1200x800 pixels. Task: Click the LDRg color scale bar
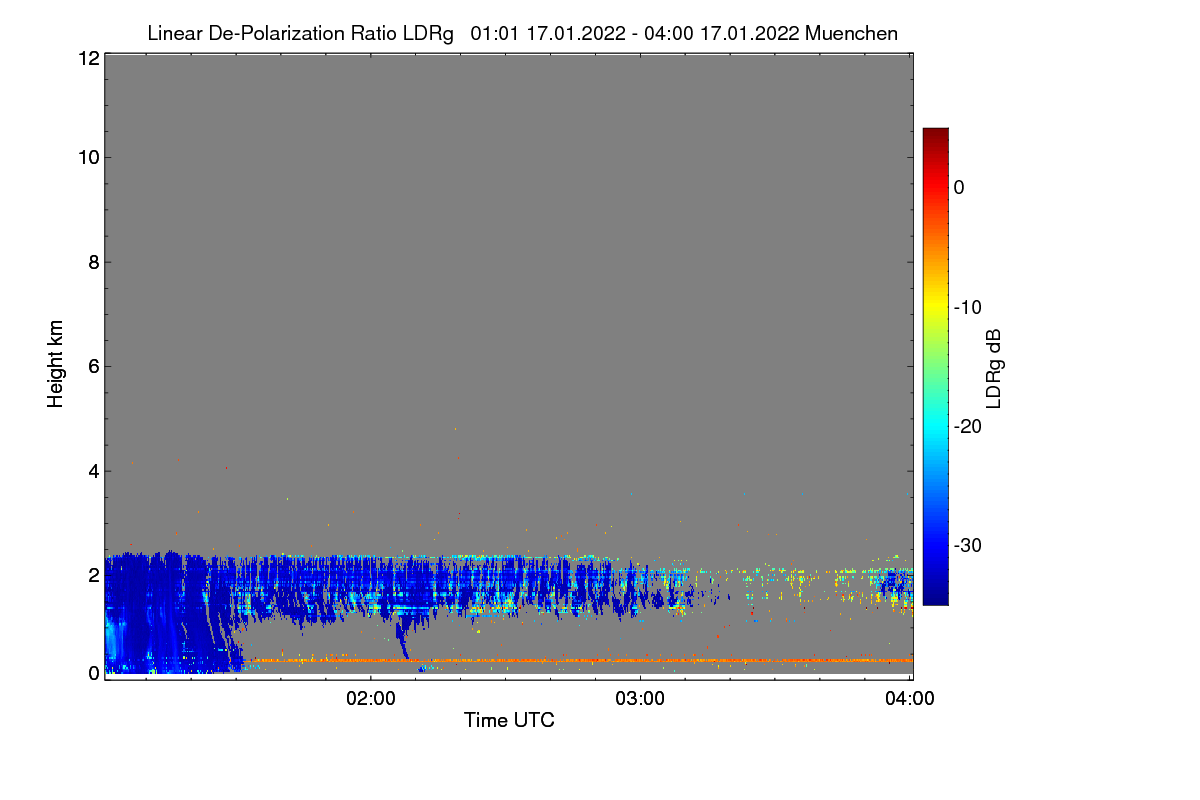tap(935, 366)
